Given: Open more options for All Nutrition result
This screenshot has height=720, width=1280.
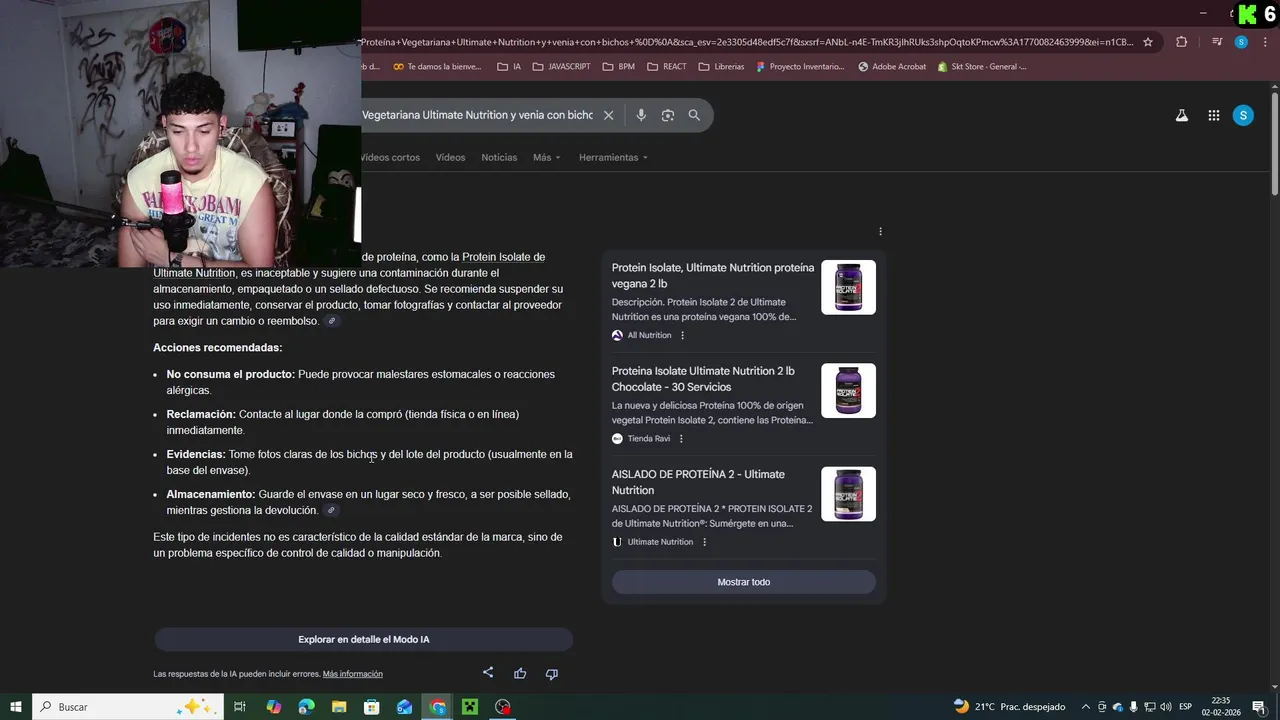Looking at the screenshot, I should click(683, 335).
